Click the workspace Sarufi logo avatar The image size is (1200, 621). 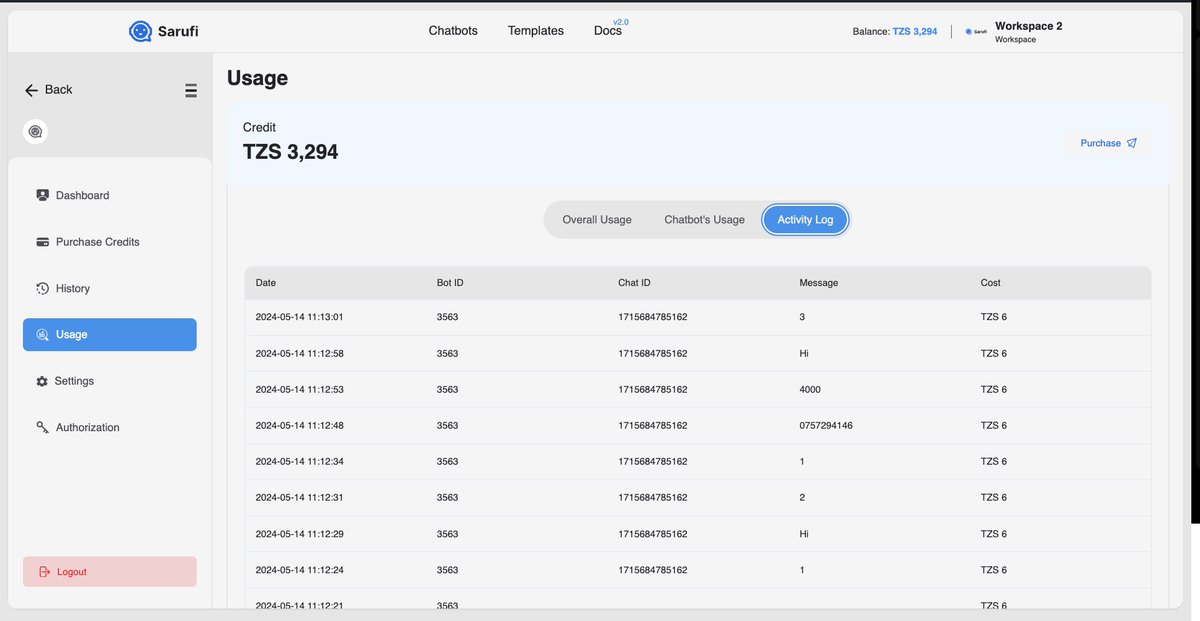[976, 32]
